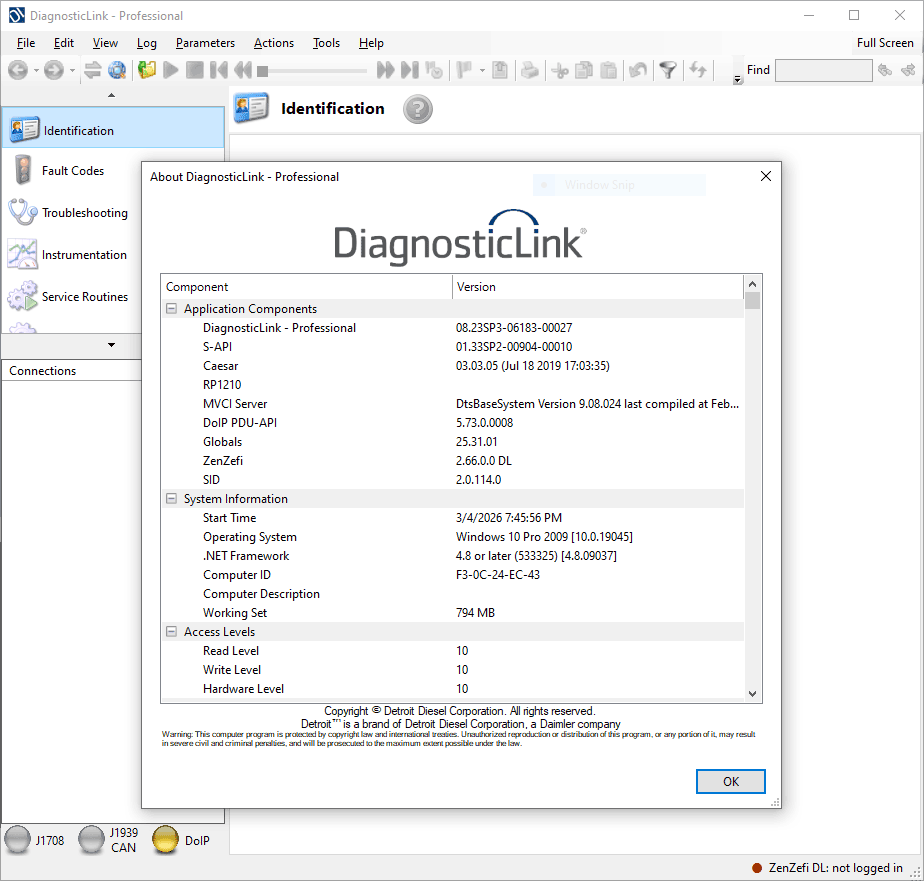Screen dimensions: 924x881
Task: Collapse the Application Components section
Action: pos(171,308)
